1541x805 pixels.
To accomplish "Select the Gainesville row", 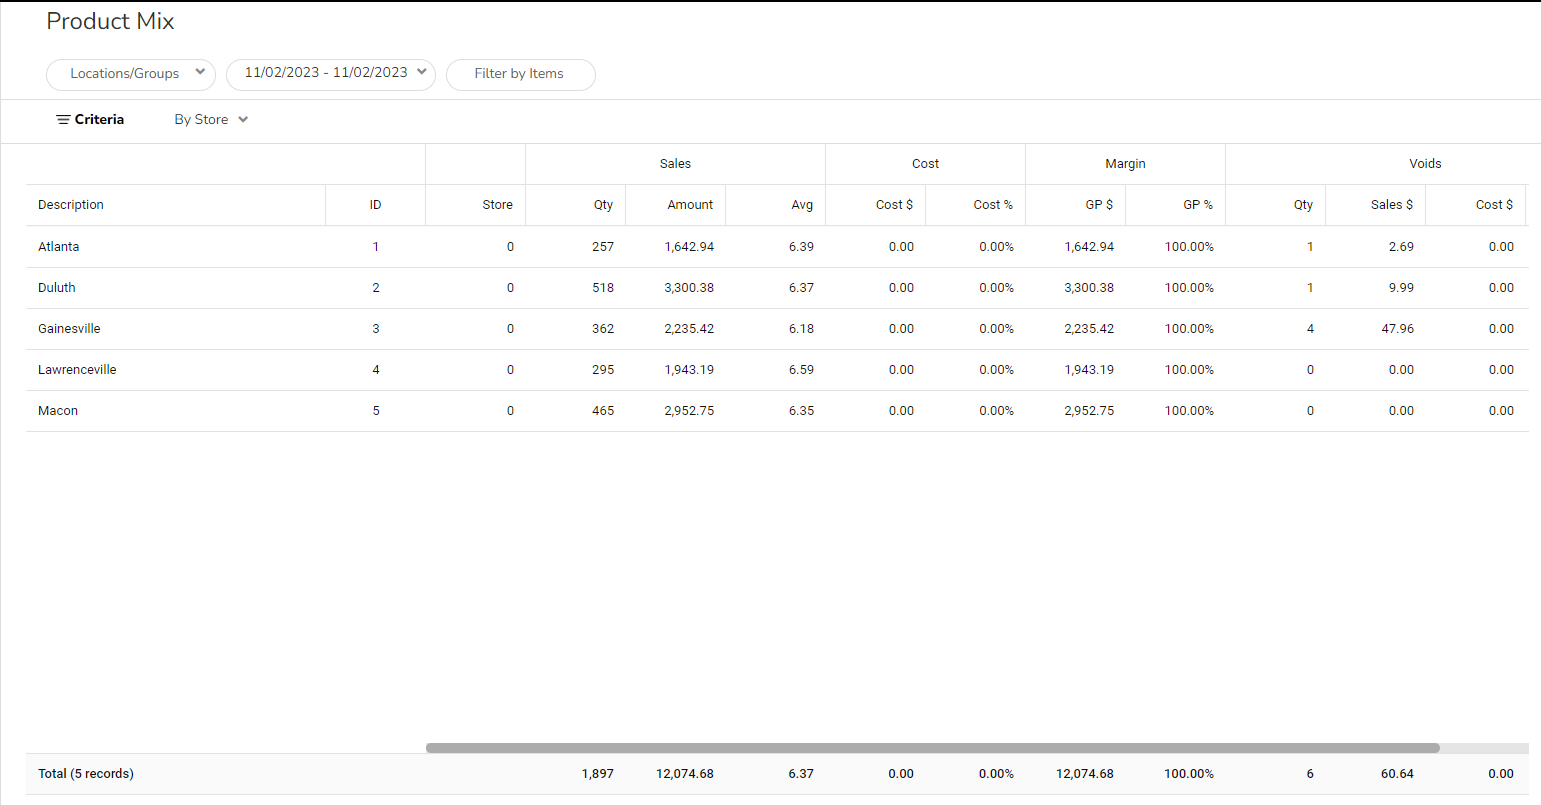I will coord(69,329).
